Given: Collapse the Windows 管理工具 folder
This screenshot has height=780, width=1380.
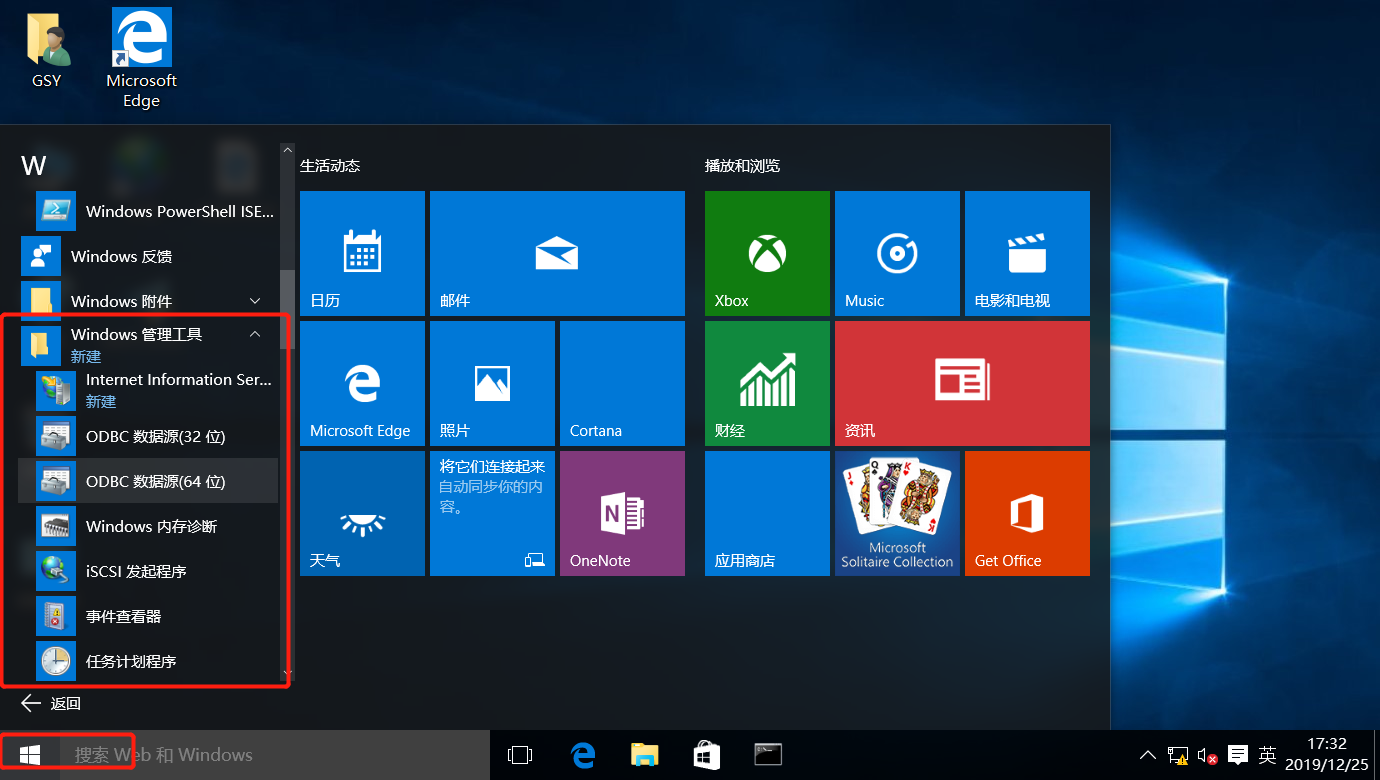Looking at the screenshot, I should point(148,345).
